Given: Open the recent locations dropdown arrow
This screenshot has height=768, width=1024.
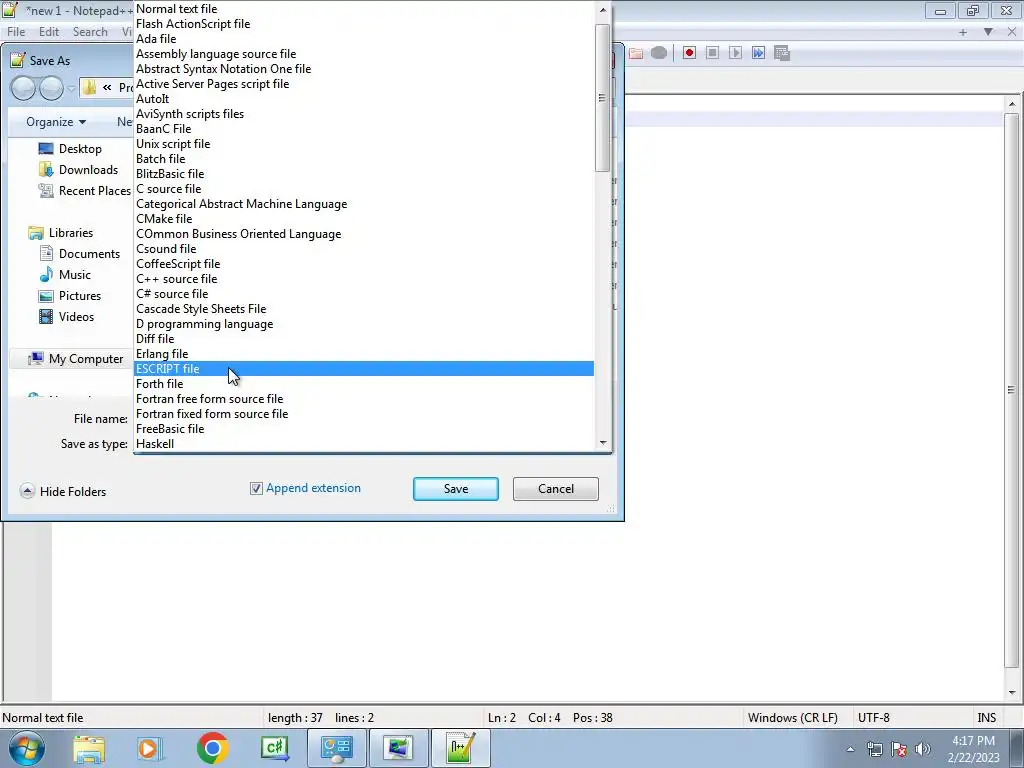Looking at the screenshot, I should click(x=71, y=88).
